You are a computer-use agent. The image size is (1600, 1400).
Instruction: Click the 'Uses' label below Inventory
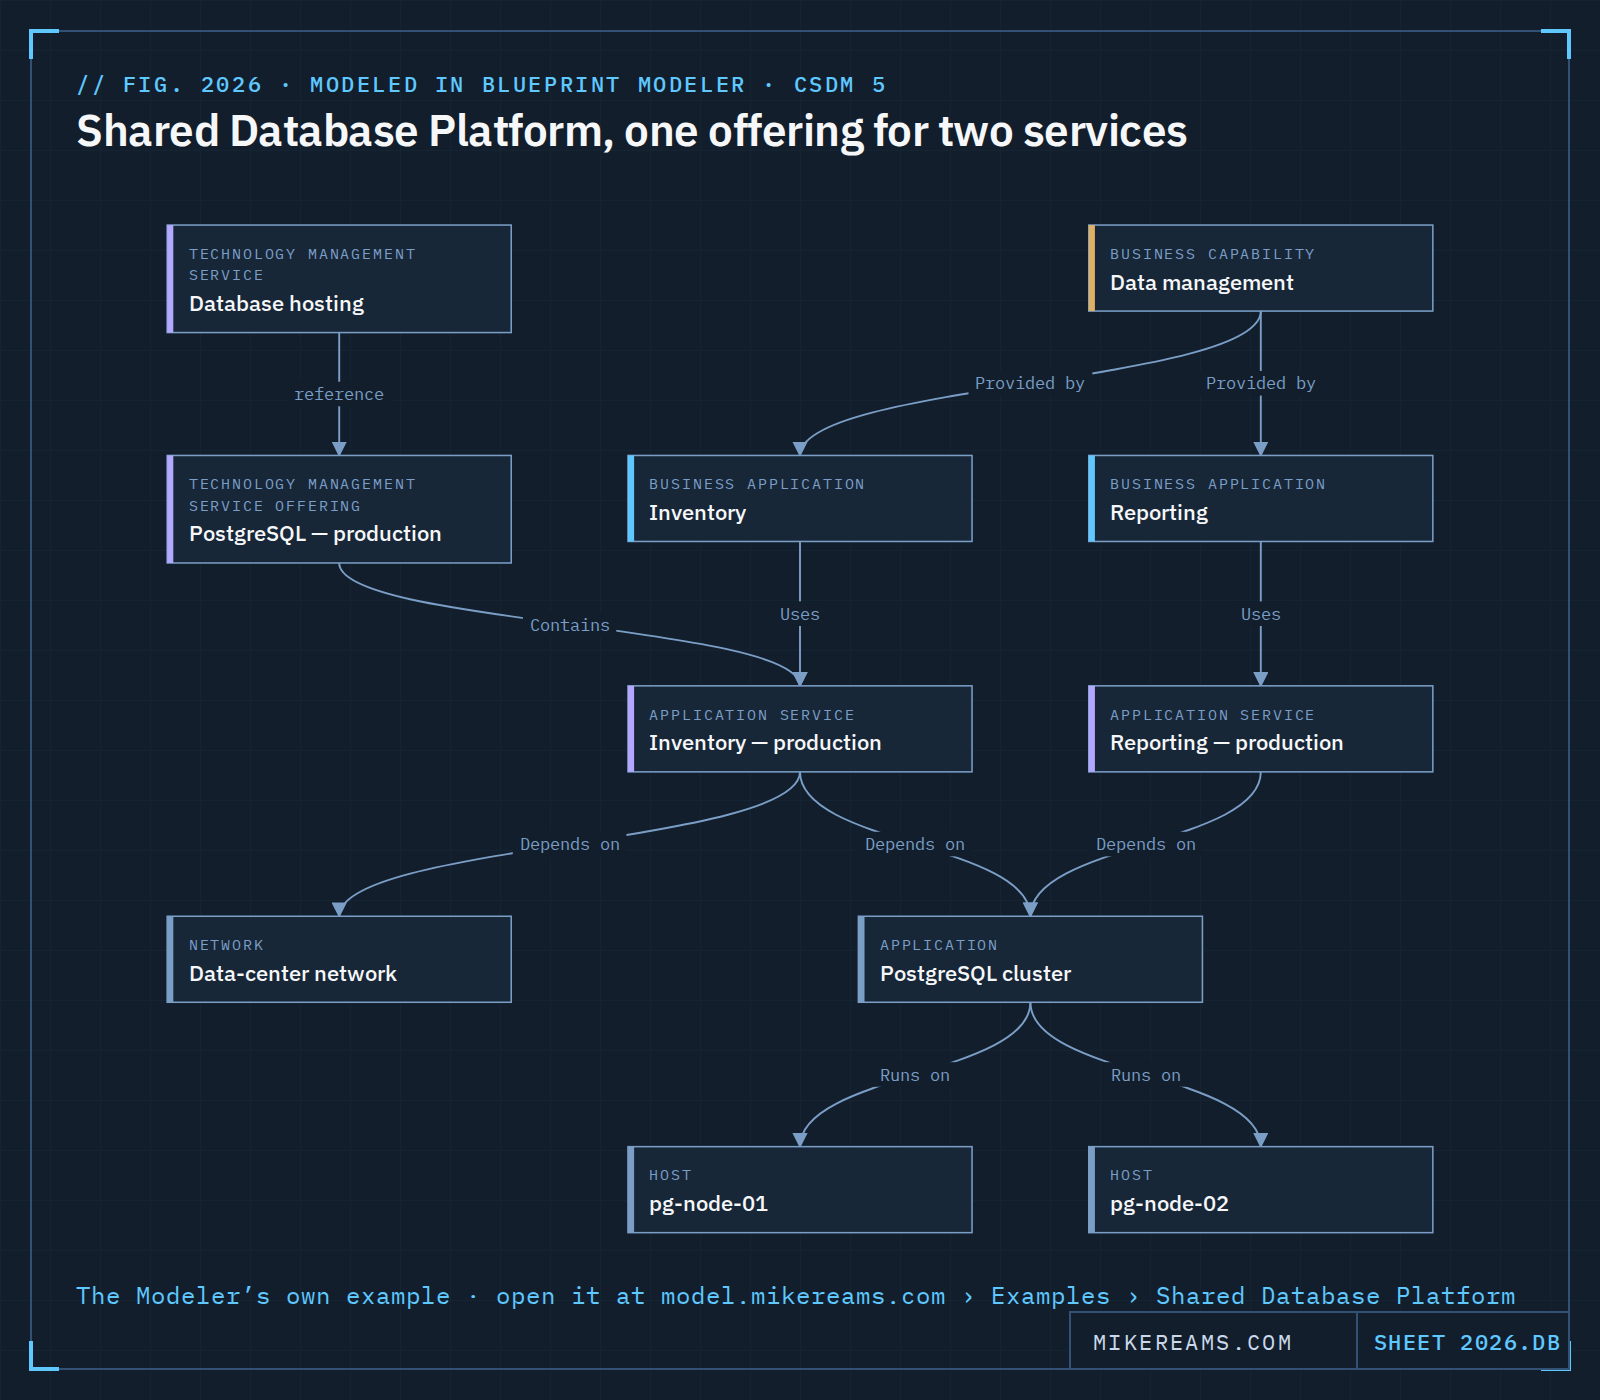pyautogui.click(x=800, y=614)
